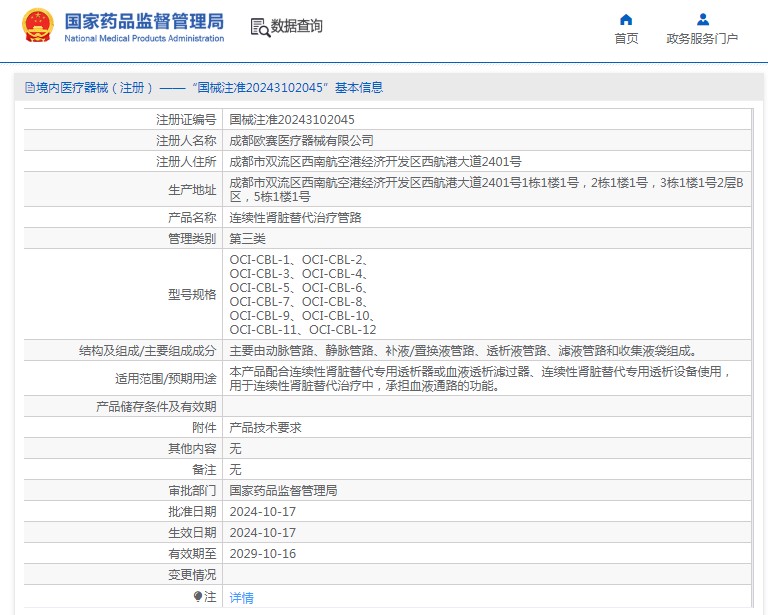Click the 附件 row label
Viewport: 768px width, 615px height.
(x=204, y=427)
